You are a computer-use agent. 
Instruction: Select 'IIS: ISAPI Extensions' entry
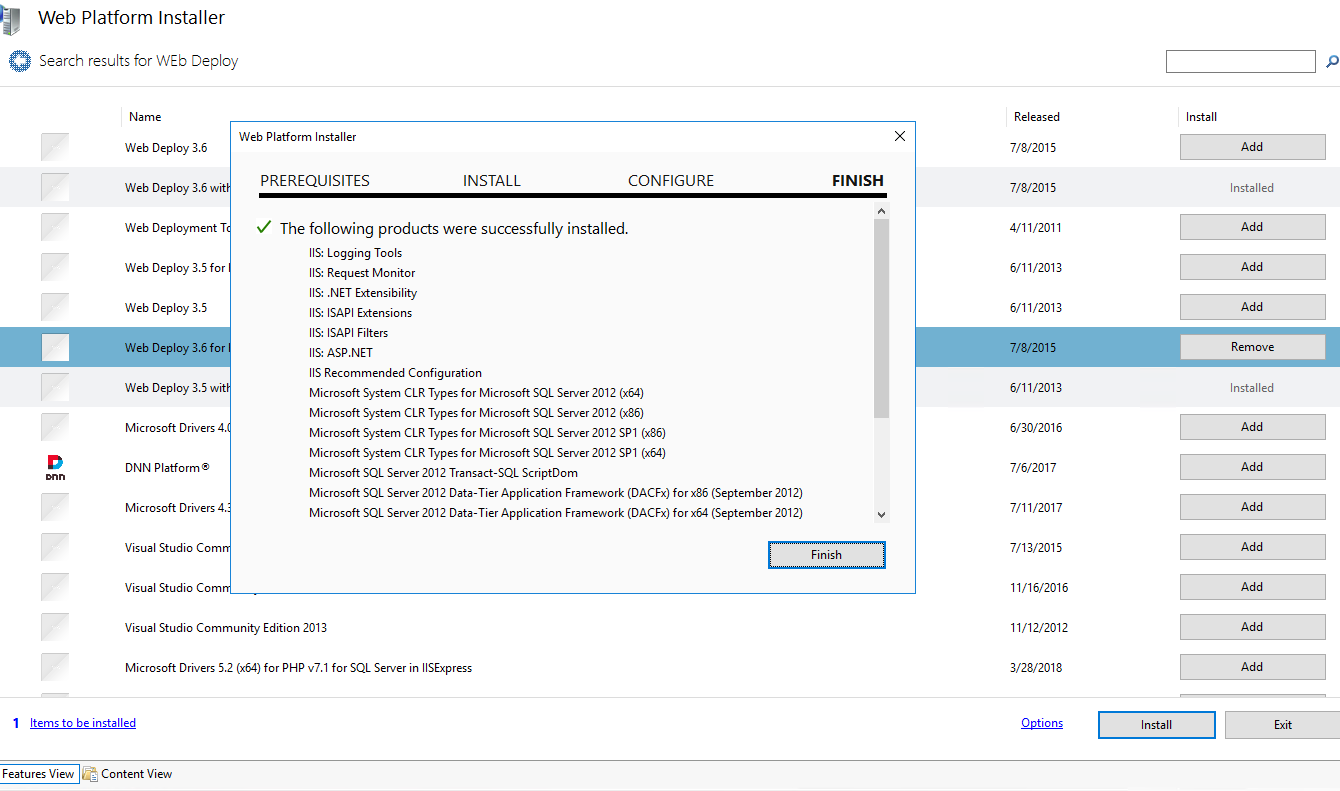pyautogui.click(x=360, y=313)
